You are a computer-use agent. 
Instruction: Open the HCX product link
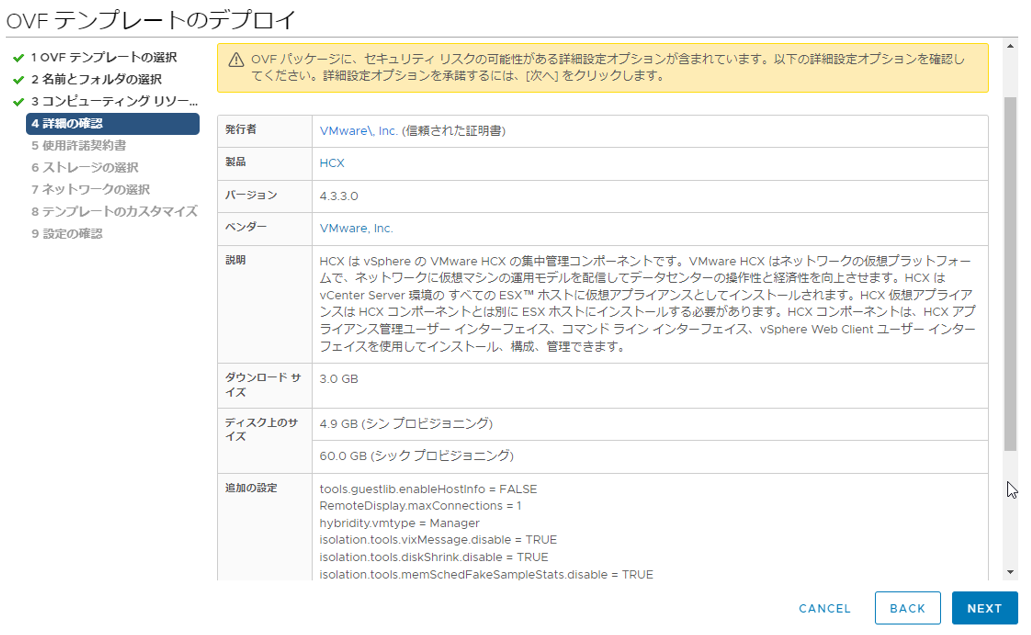tap(332, 163)
